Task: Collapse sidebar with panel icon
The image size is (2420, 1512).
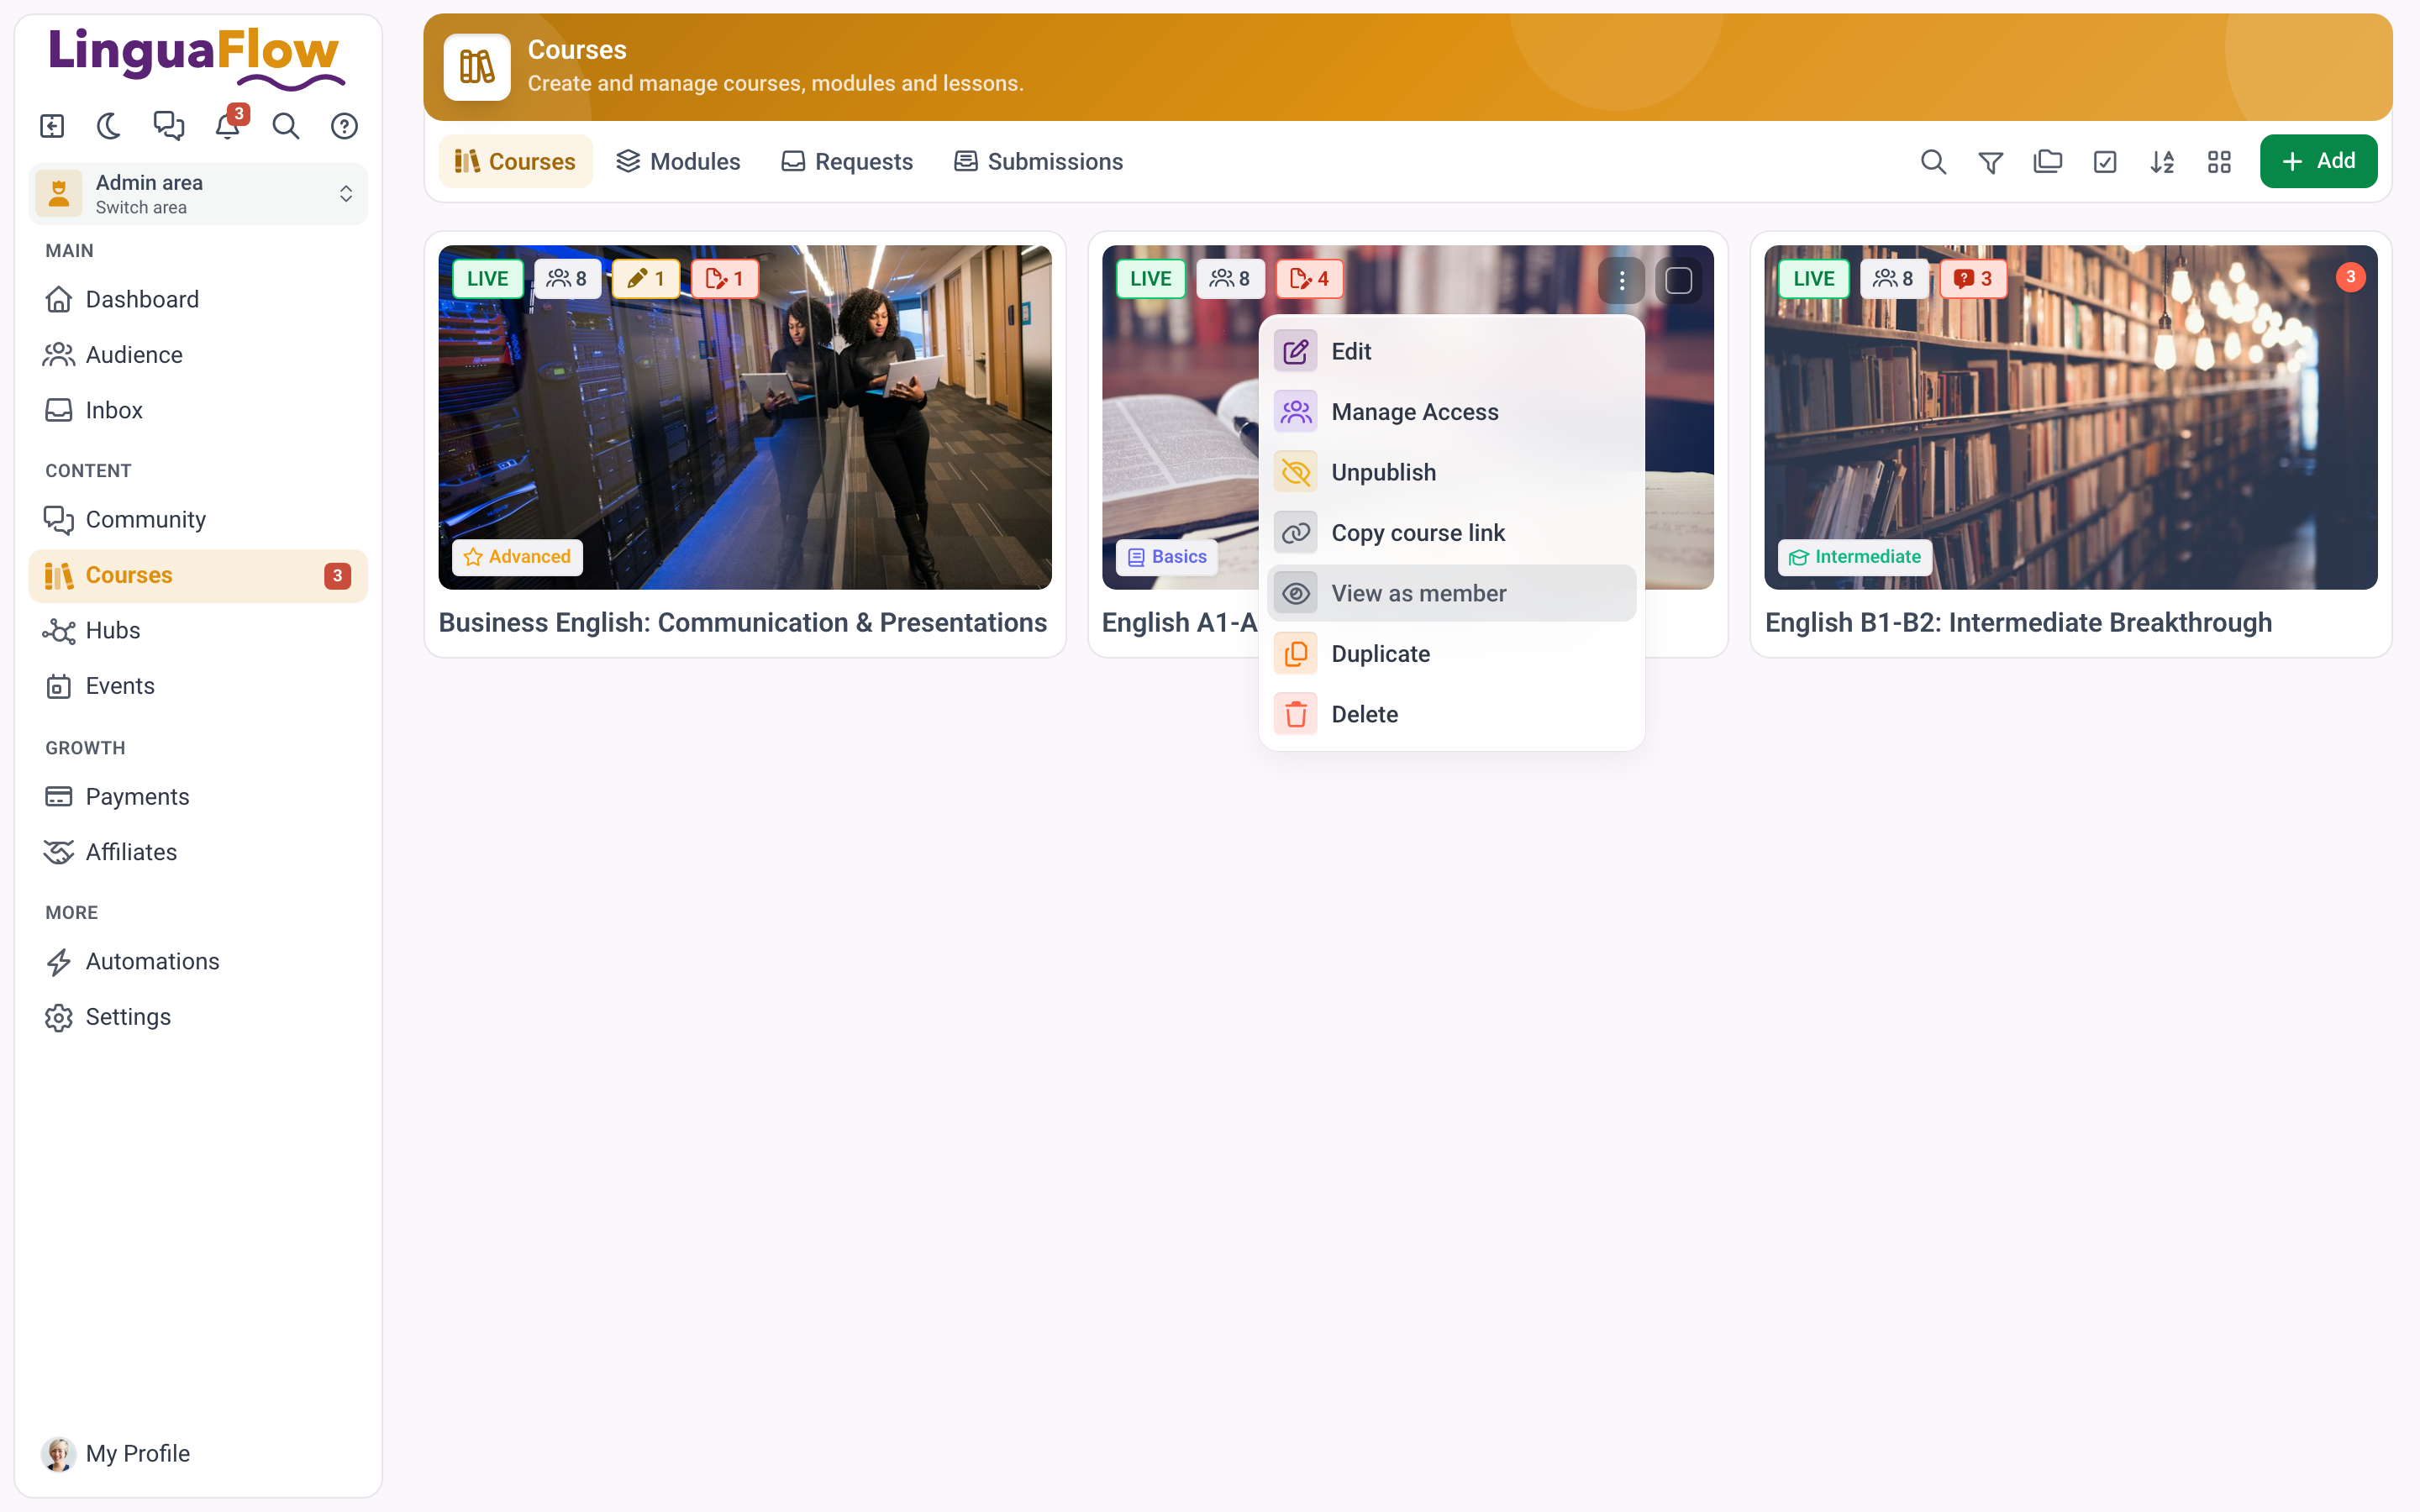Action: click(52, 126)
